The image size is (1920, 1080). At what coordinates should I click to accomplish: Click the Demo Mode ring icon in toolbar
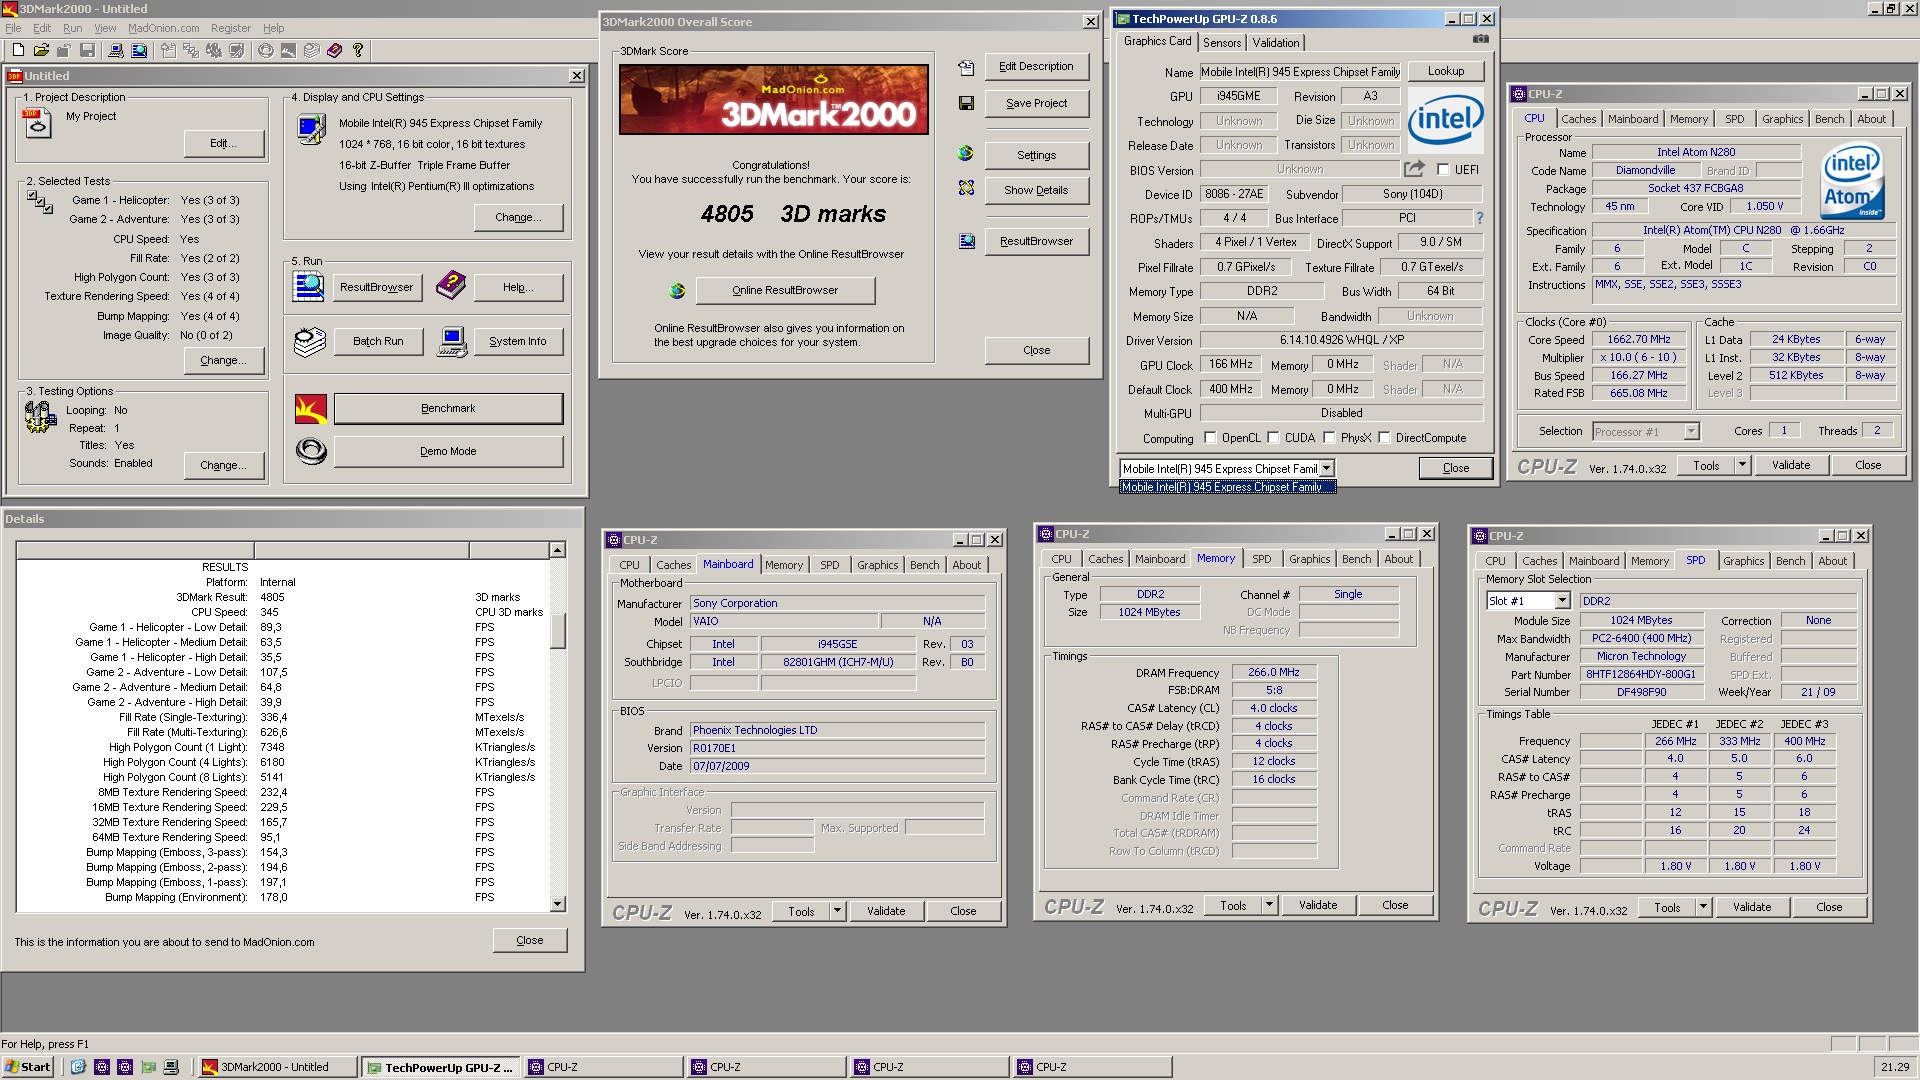click(266, 50)
